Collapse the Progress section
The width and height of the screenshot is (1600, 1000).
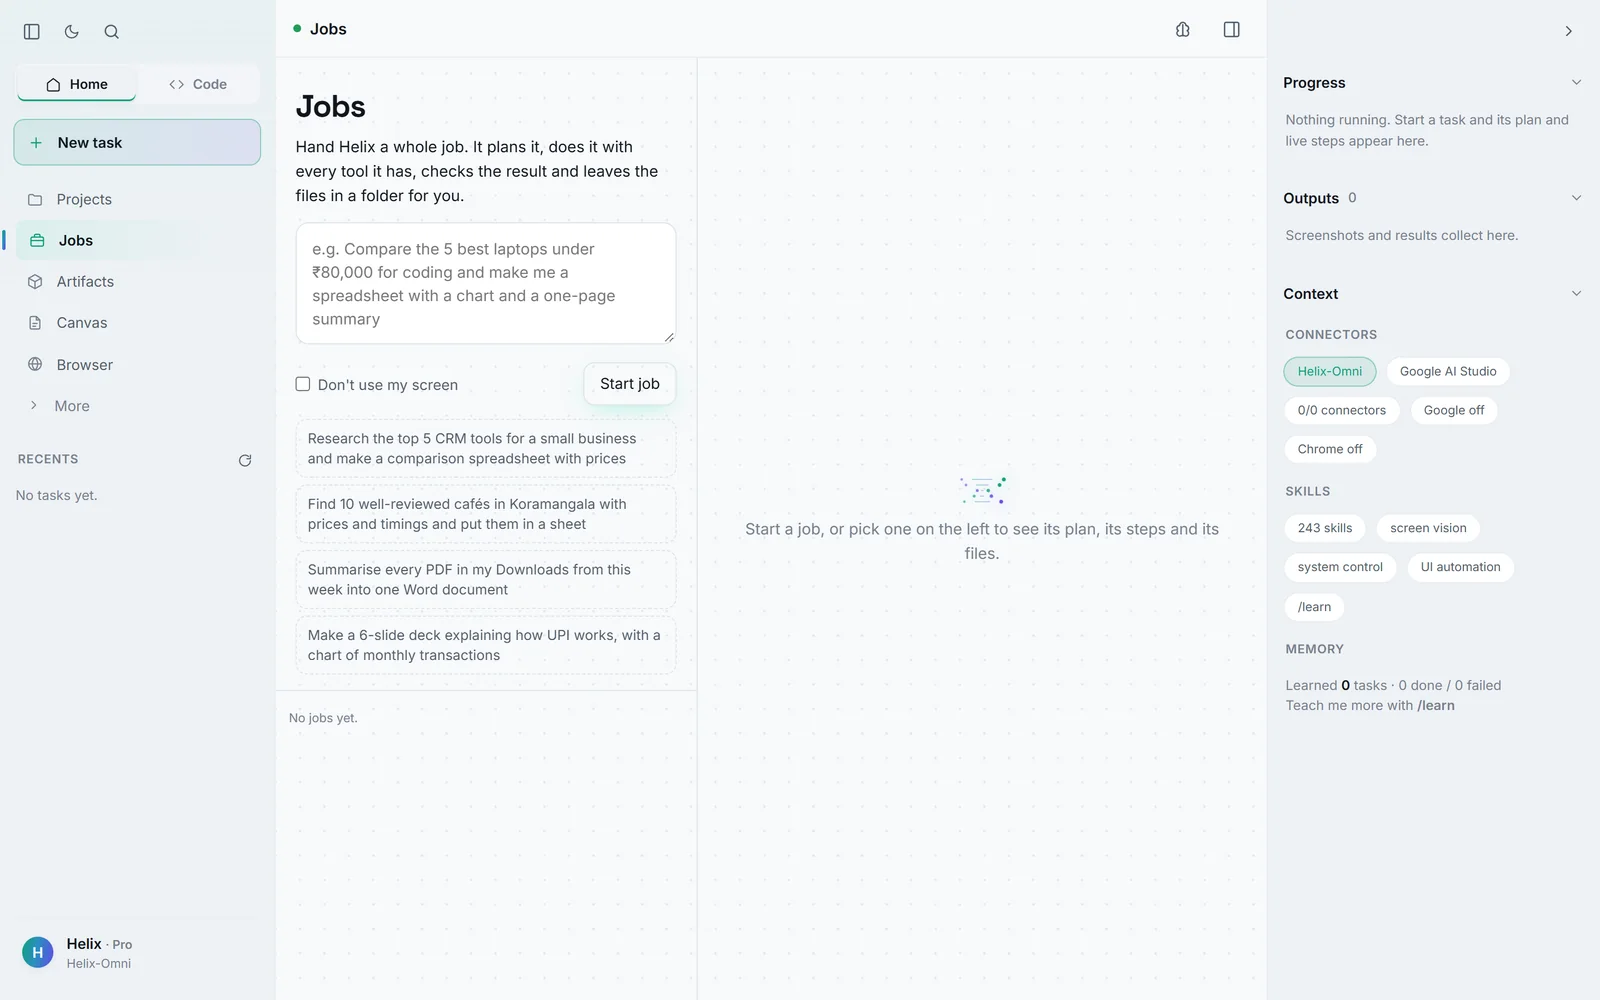pyautogui.click(x=1576, y=82)
